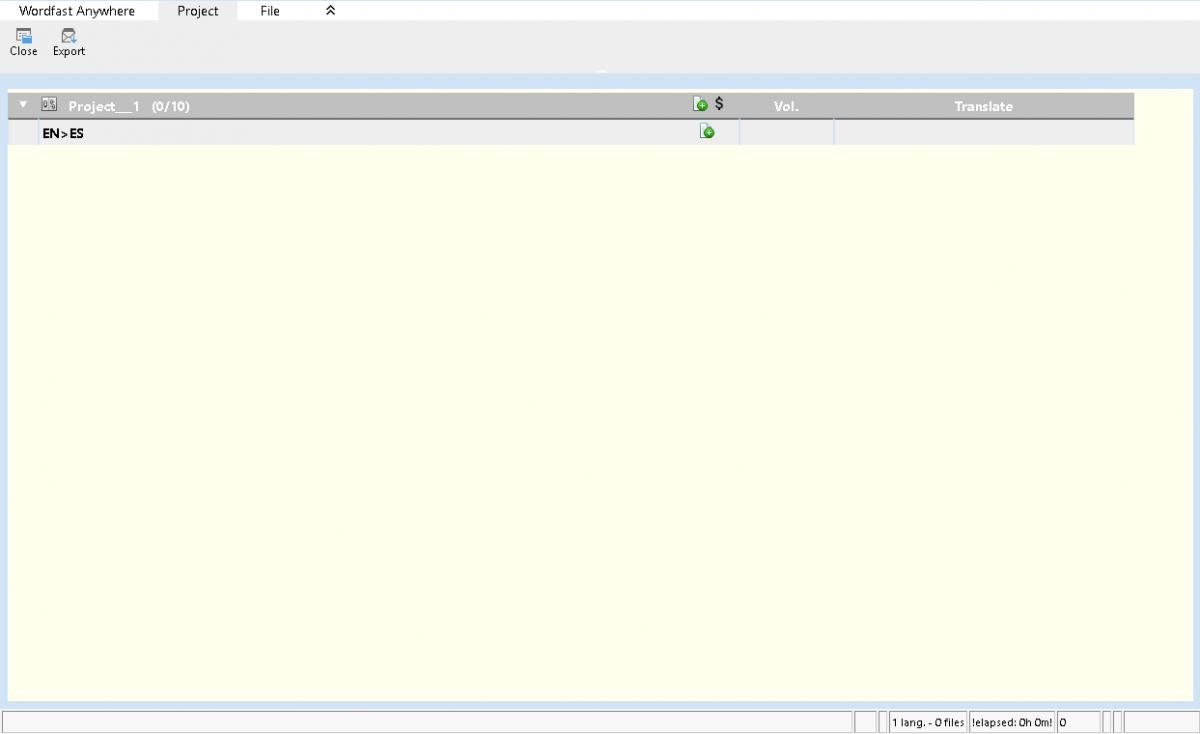This screenshot has height=734, width=1200.
Task: Click the '1 lang. - 0 files' status field
Action: click(928, 722)
